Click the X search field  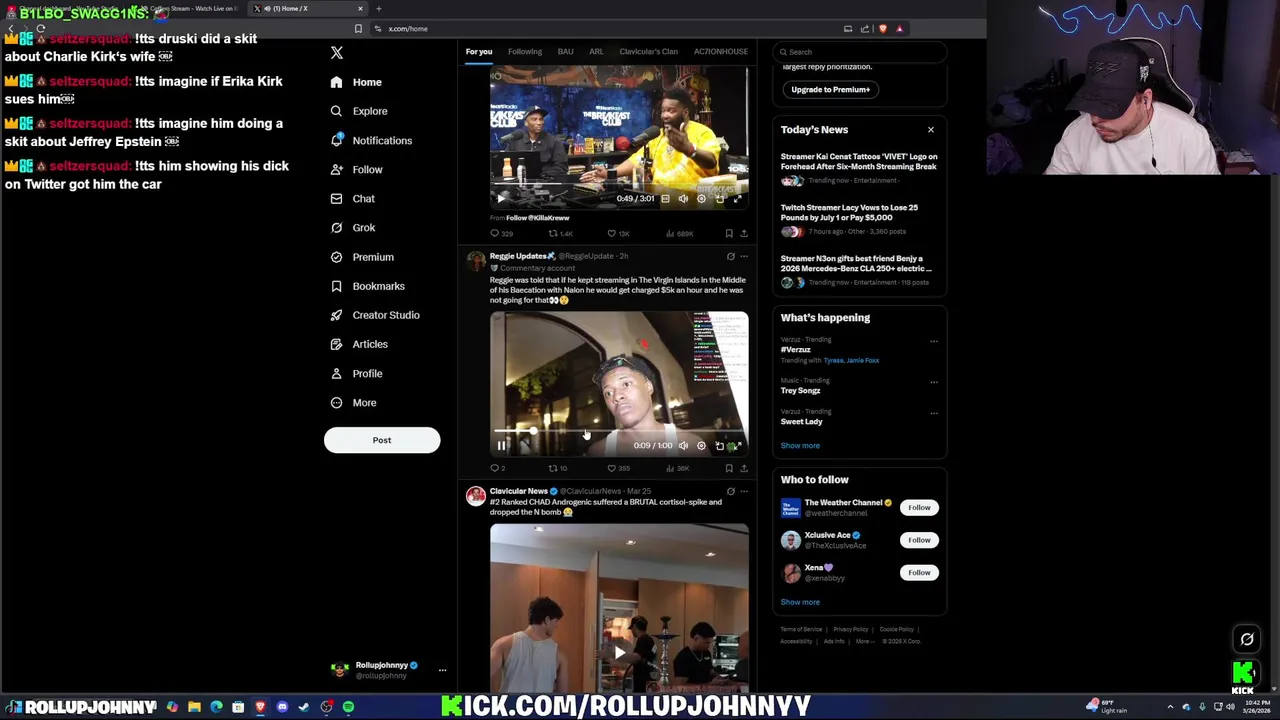click(x=860, y=51)
